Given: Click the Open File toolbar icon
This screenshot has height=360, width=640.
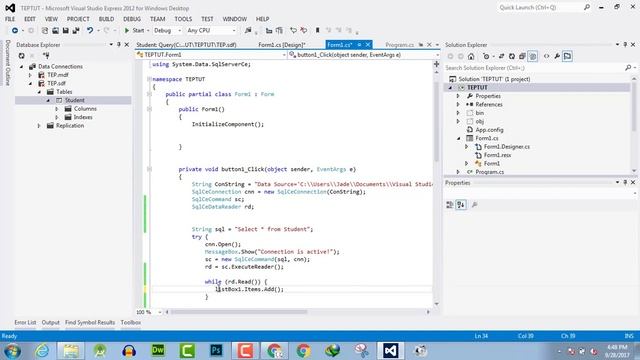Looking at the screenshot, I should 55,31.
